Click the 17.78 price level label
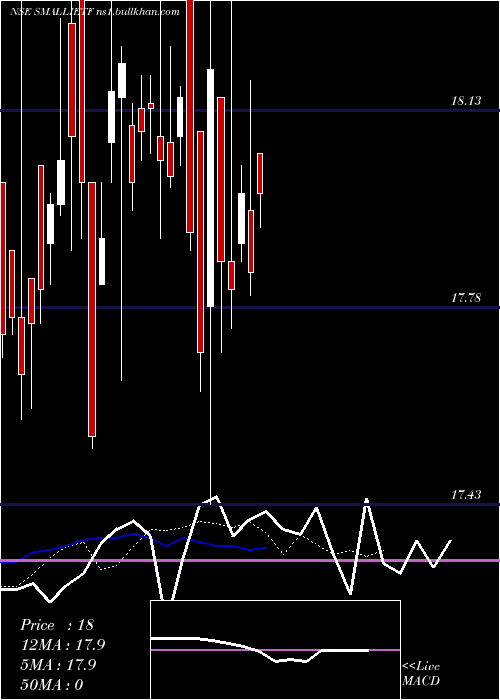 point(466,298)
